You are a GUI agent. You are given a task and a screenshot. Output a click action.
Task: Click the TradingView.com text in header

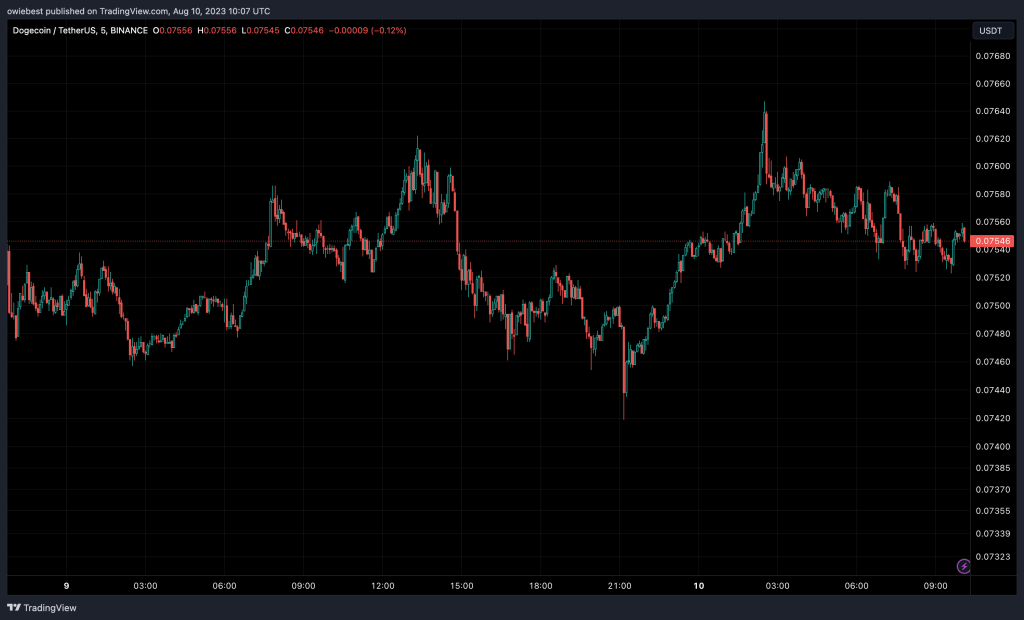(x=129, y=10)
